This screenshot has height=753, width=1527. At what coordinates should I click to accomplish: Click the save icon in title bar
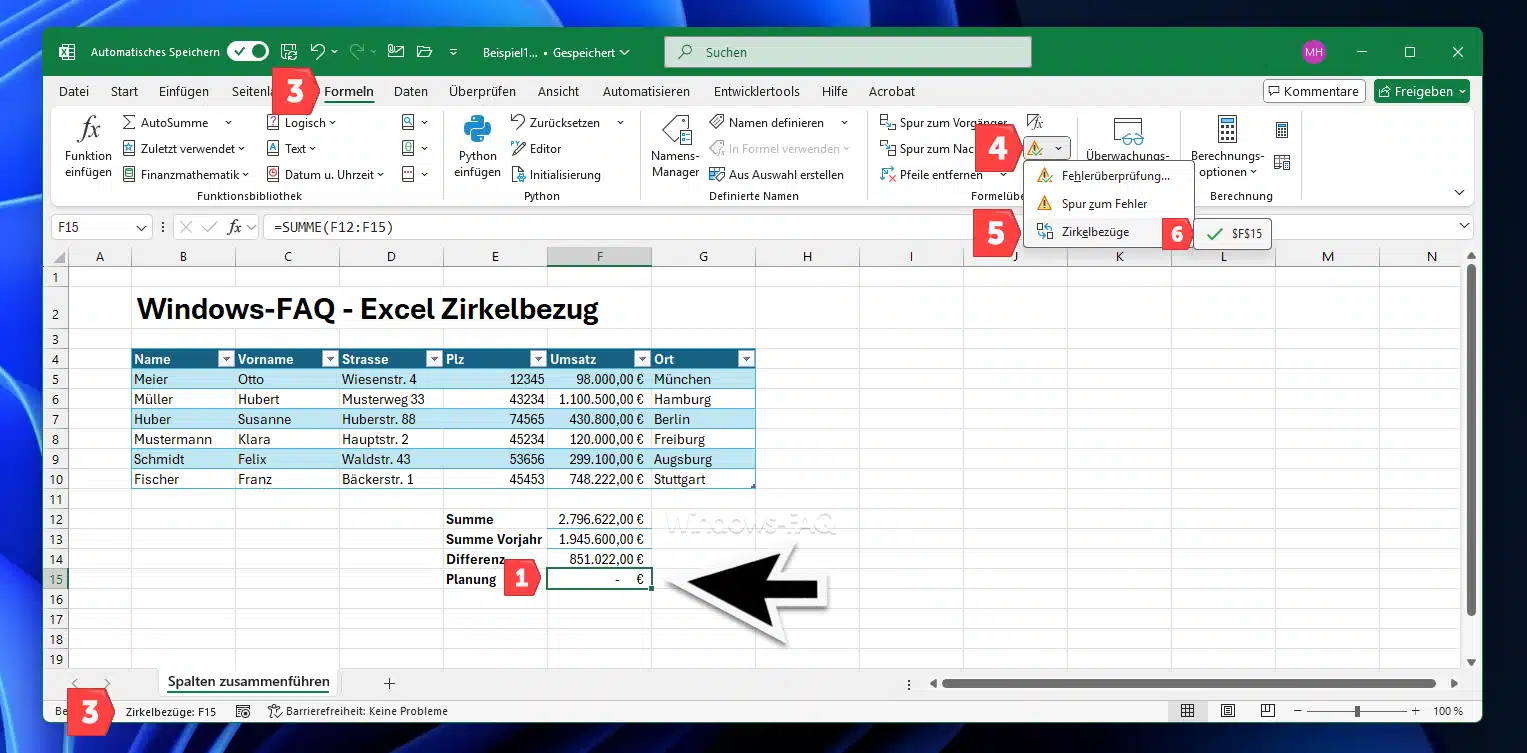[x=289, y=52]
